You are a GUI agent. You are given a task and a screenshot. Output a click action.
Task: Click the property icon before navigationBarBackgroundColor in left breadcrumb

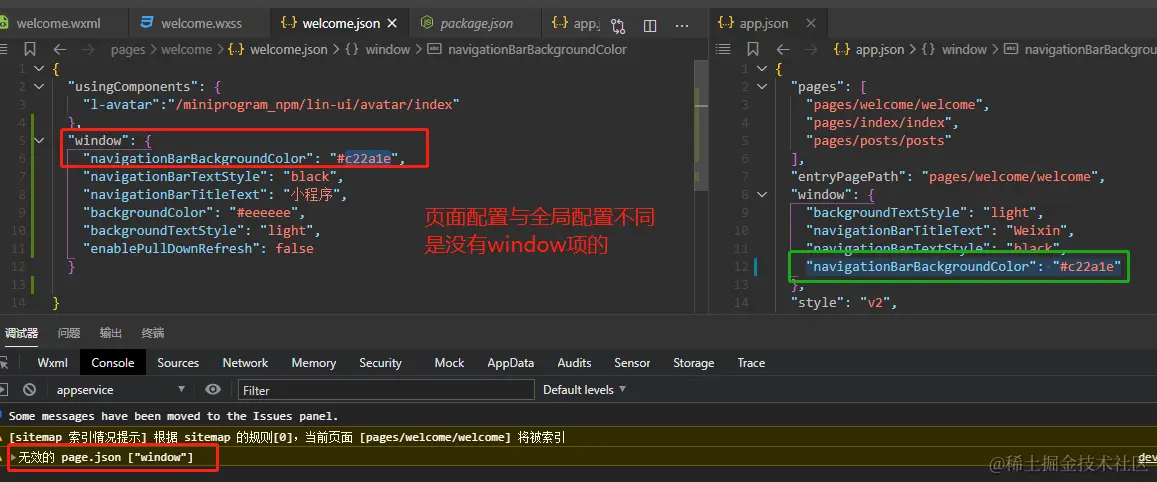[435, 49]
